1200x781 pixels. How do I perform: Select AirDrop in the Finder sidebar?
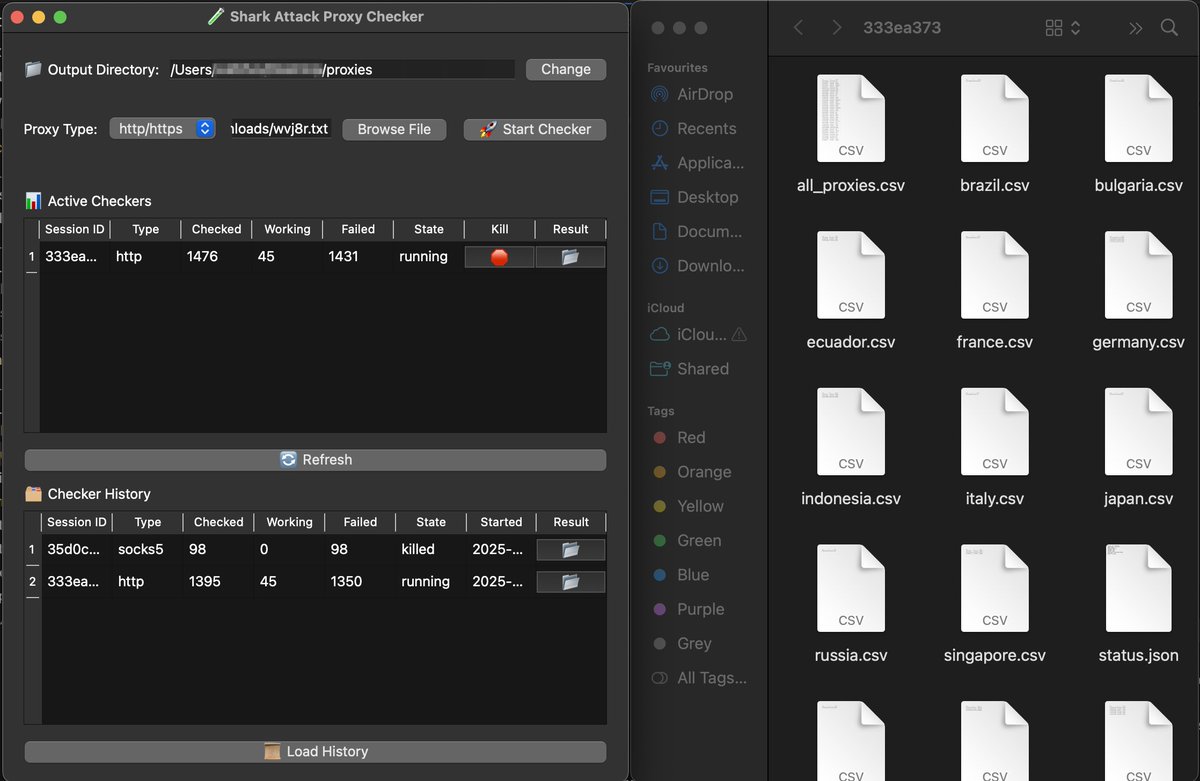703,94
